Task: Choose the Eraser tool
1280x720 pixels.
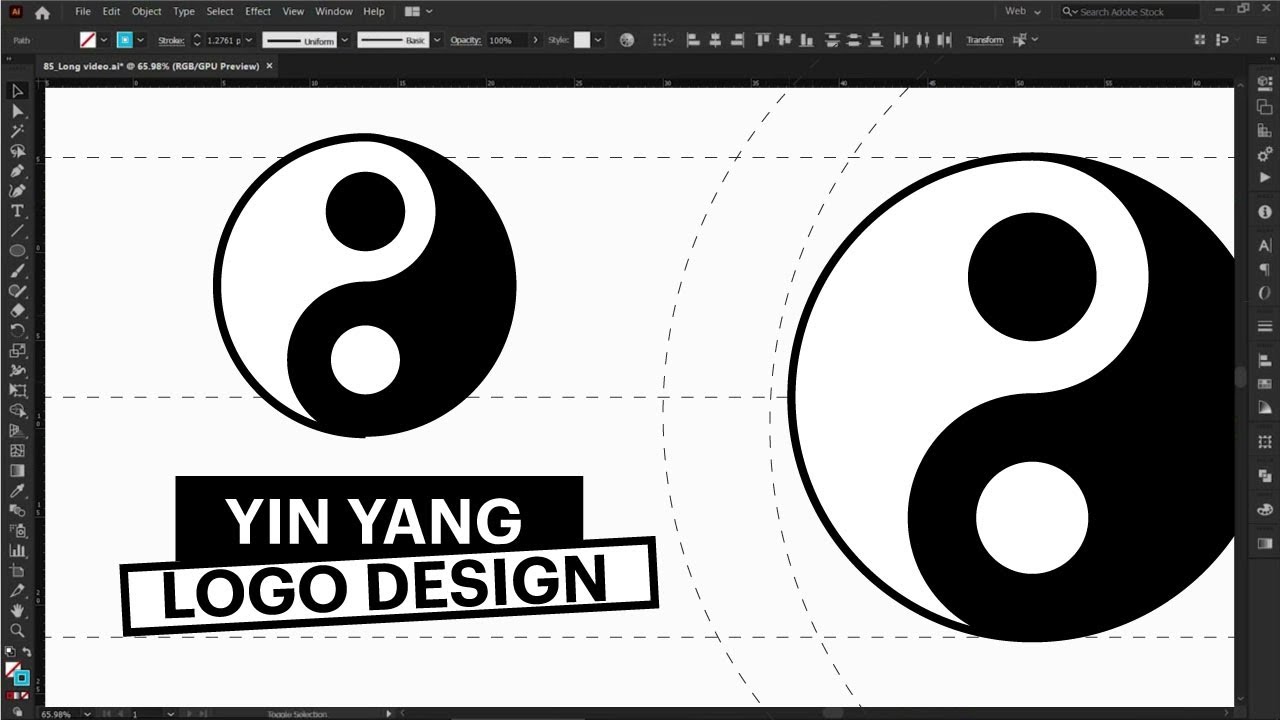Action: point(17,311)
